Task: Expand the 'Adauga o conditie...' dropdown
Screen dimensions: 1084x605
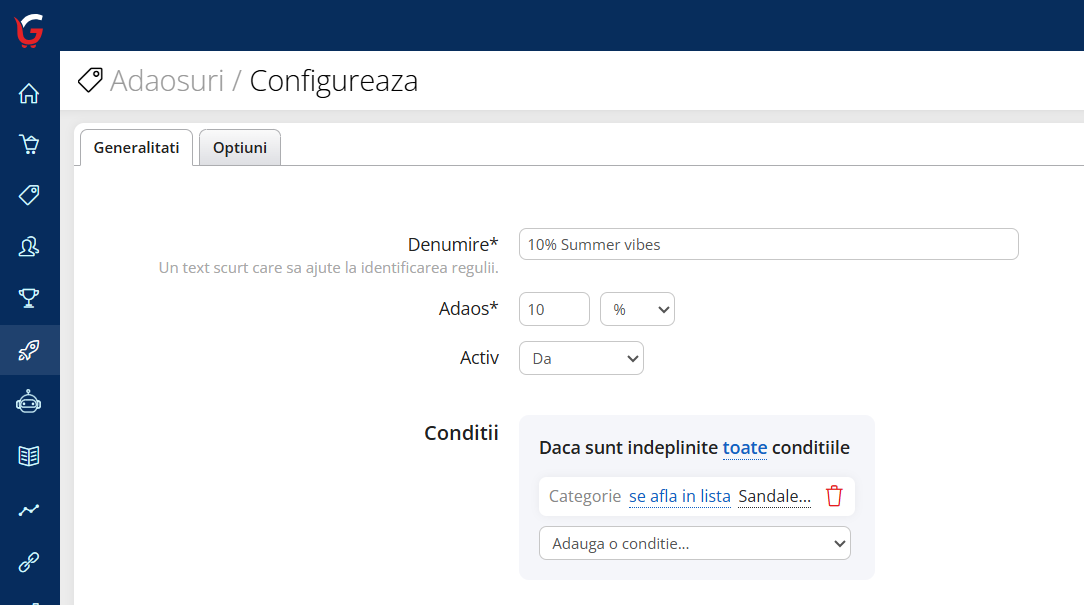Action: click(x=695, y=543)
